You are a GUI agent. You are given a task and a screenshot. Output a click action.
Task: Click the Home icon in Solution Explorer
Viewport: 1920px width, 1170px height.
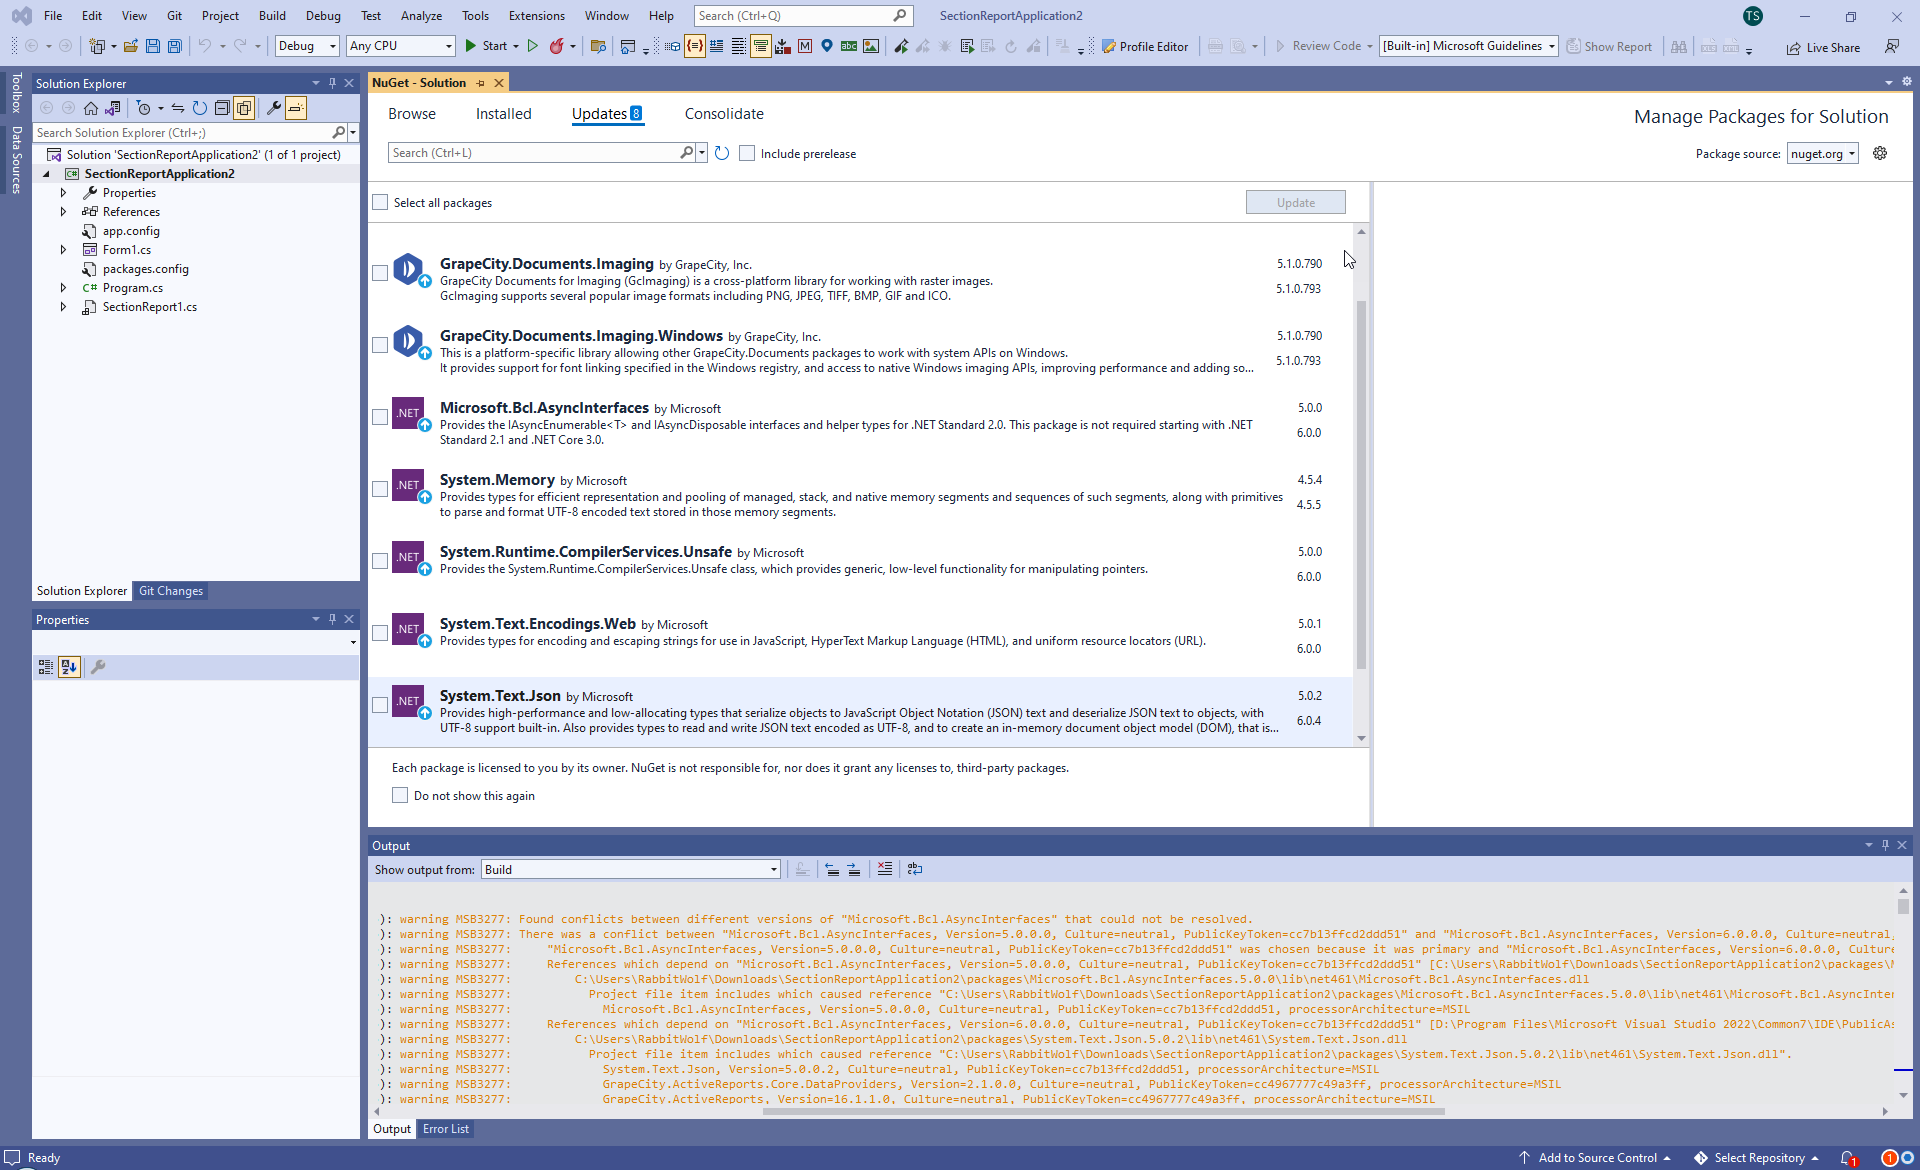pyautogui.click(x=91, y=108)
